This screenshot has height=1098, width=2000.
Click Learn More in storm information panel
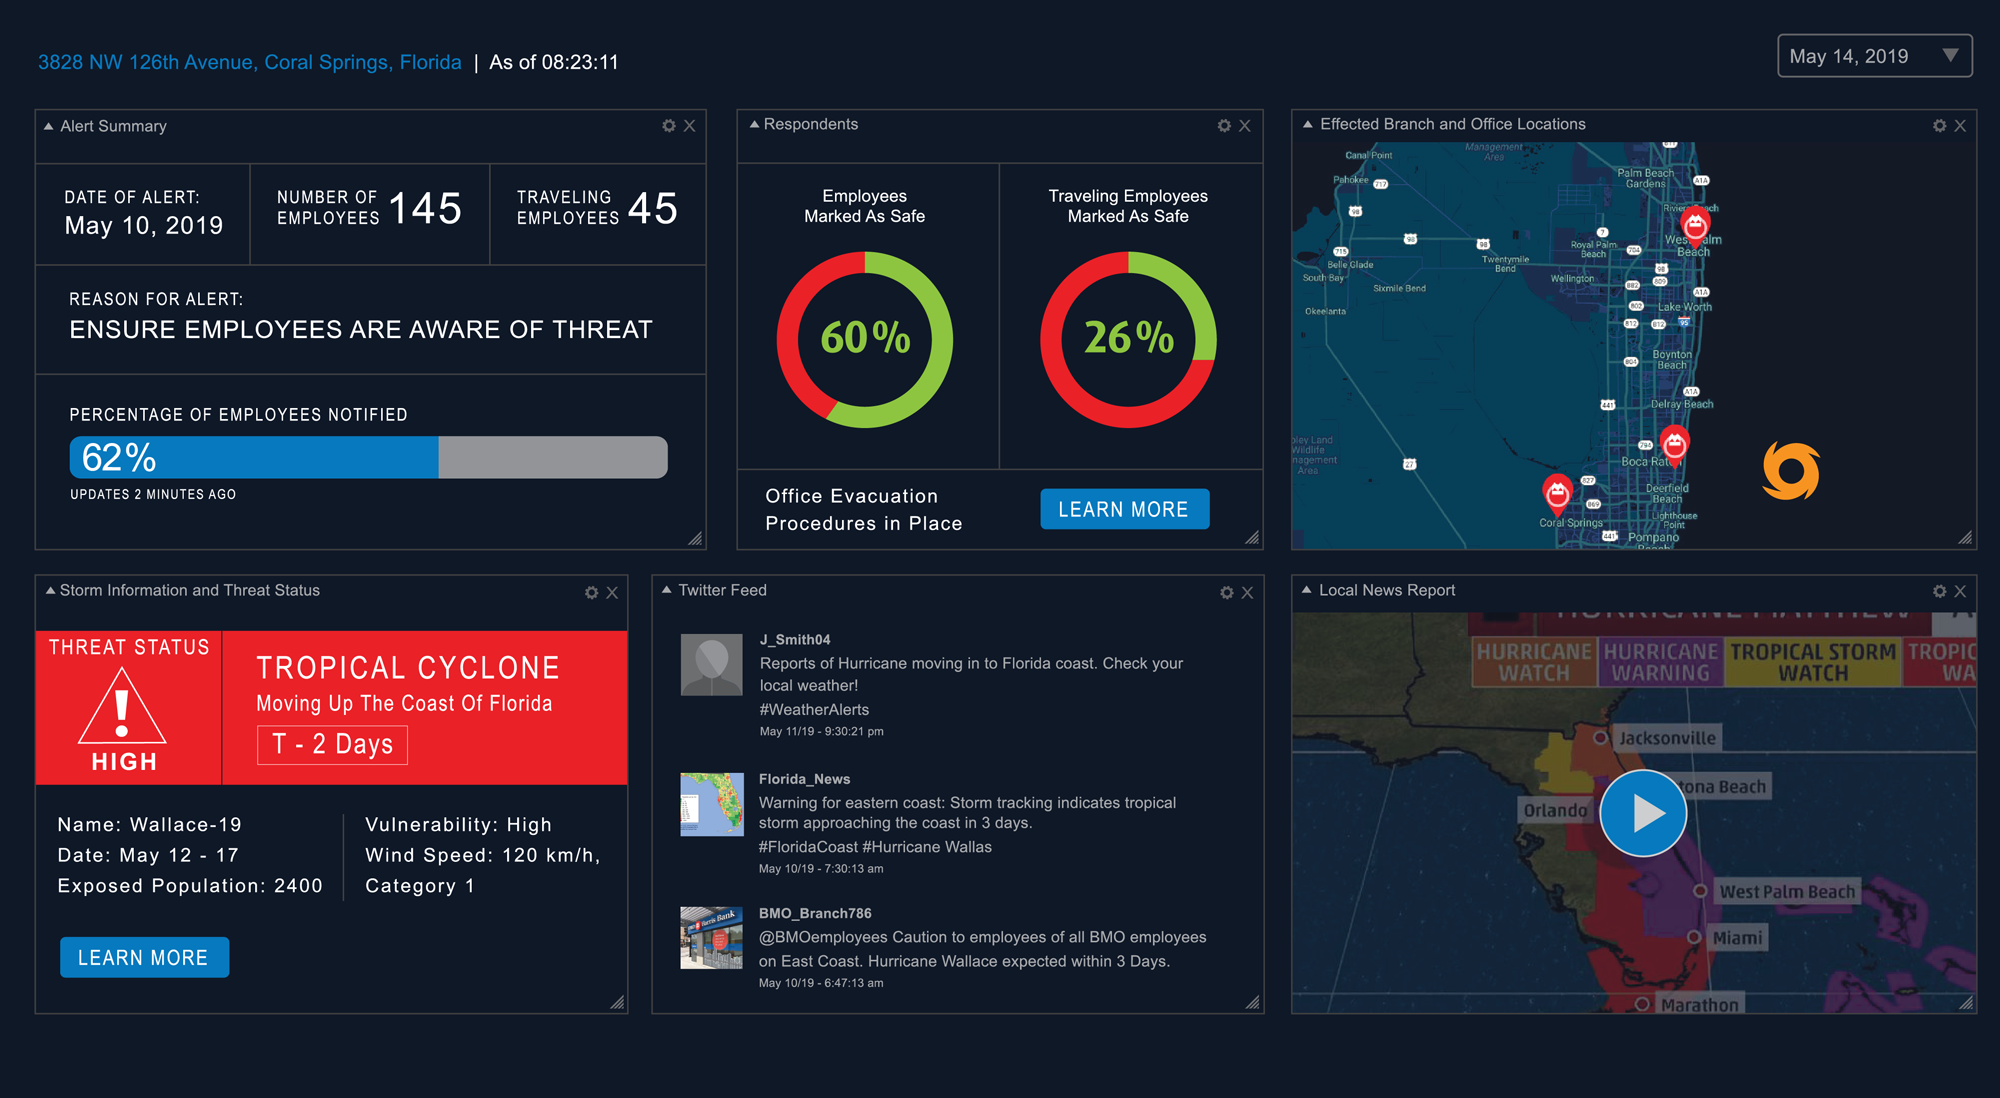coord(144,957)
